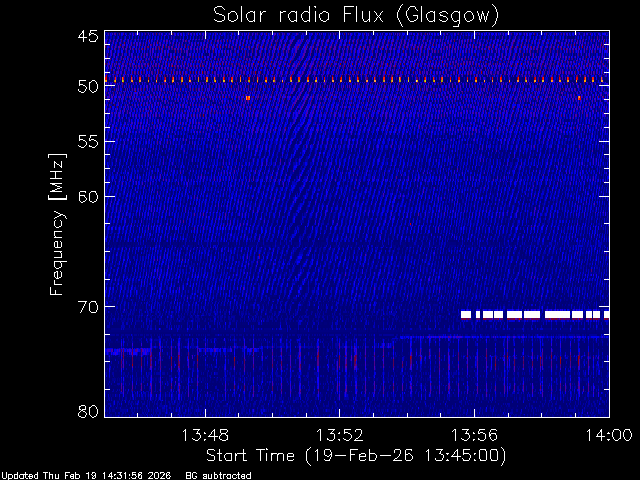The height and width of the screenshot is (480, 640).
Task: Click the 13:48 time axis label
Action: 205,435
